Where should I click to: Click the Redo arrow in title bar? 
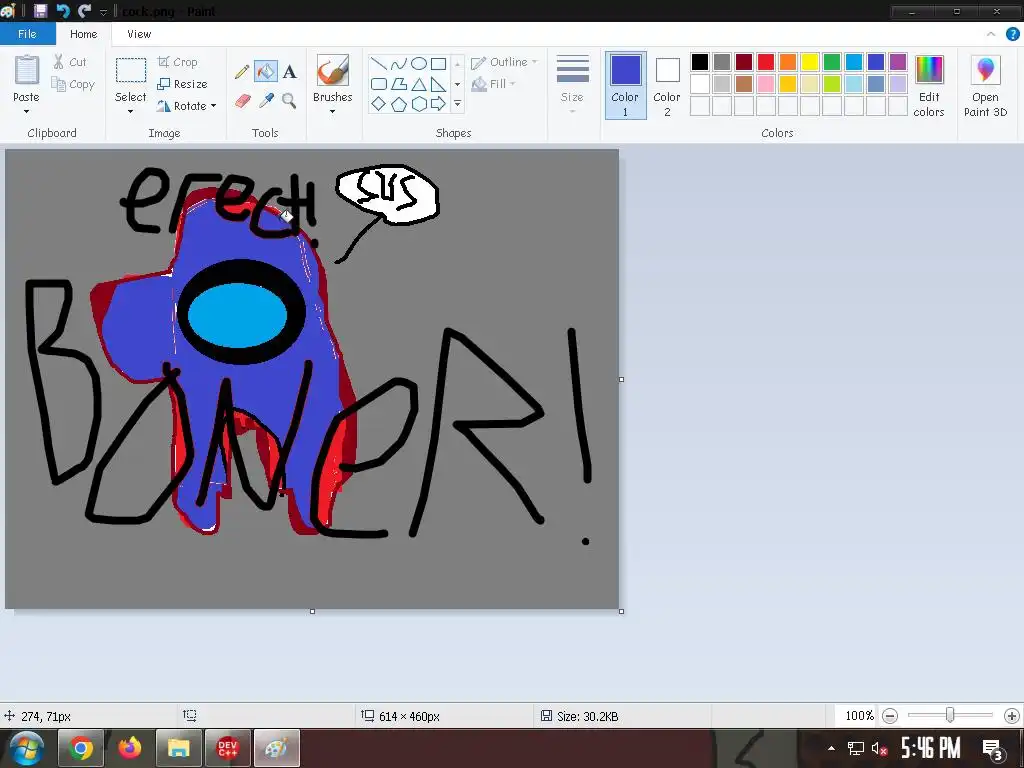84,10
